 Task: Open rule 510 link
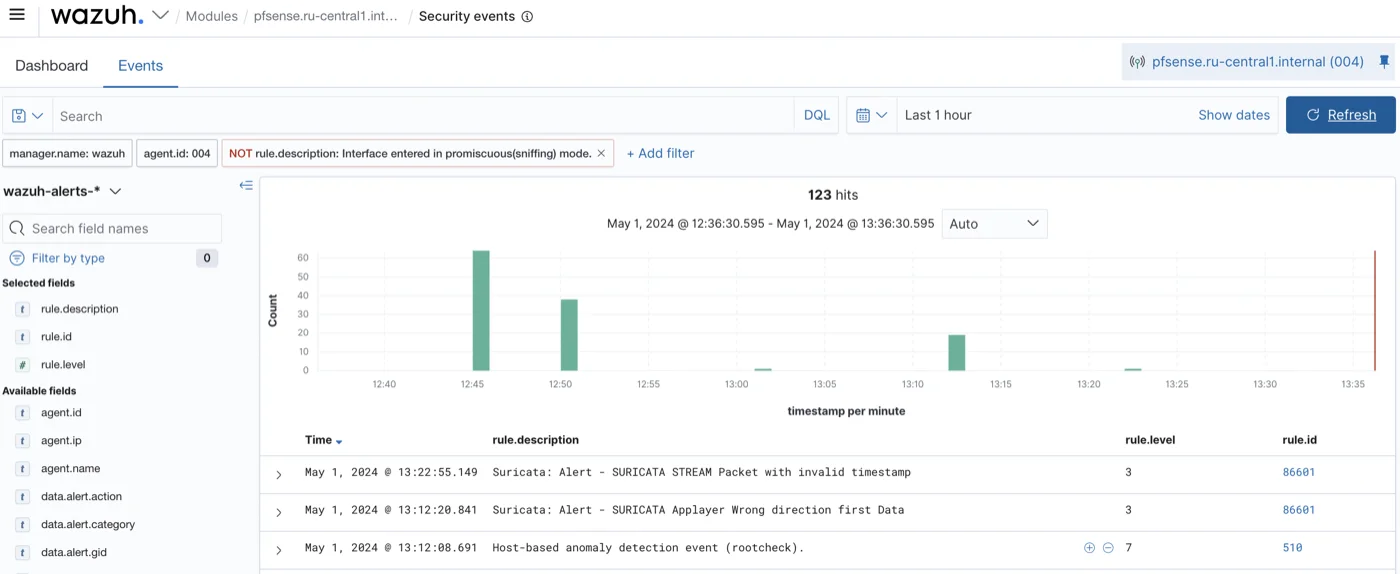tap(1292, 548)
